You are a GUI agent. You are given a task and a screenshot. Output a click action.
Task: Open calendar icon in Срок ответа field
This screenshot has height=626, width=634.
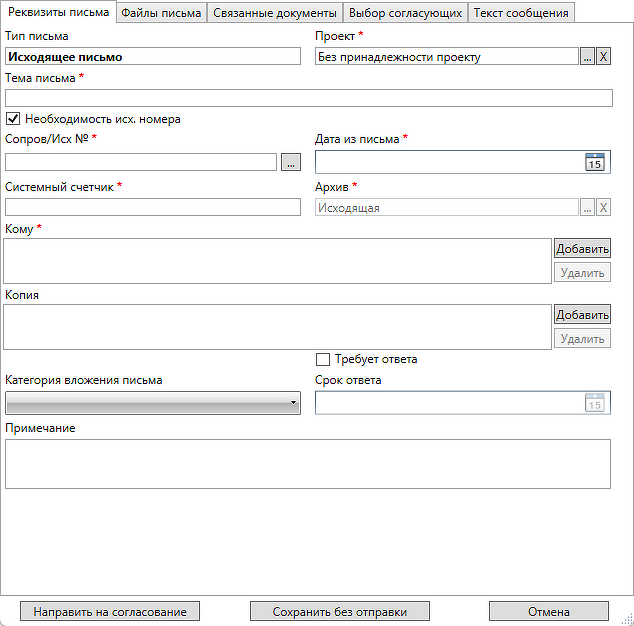pyautogui.click(x=595, y=403)
